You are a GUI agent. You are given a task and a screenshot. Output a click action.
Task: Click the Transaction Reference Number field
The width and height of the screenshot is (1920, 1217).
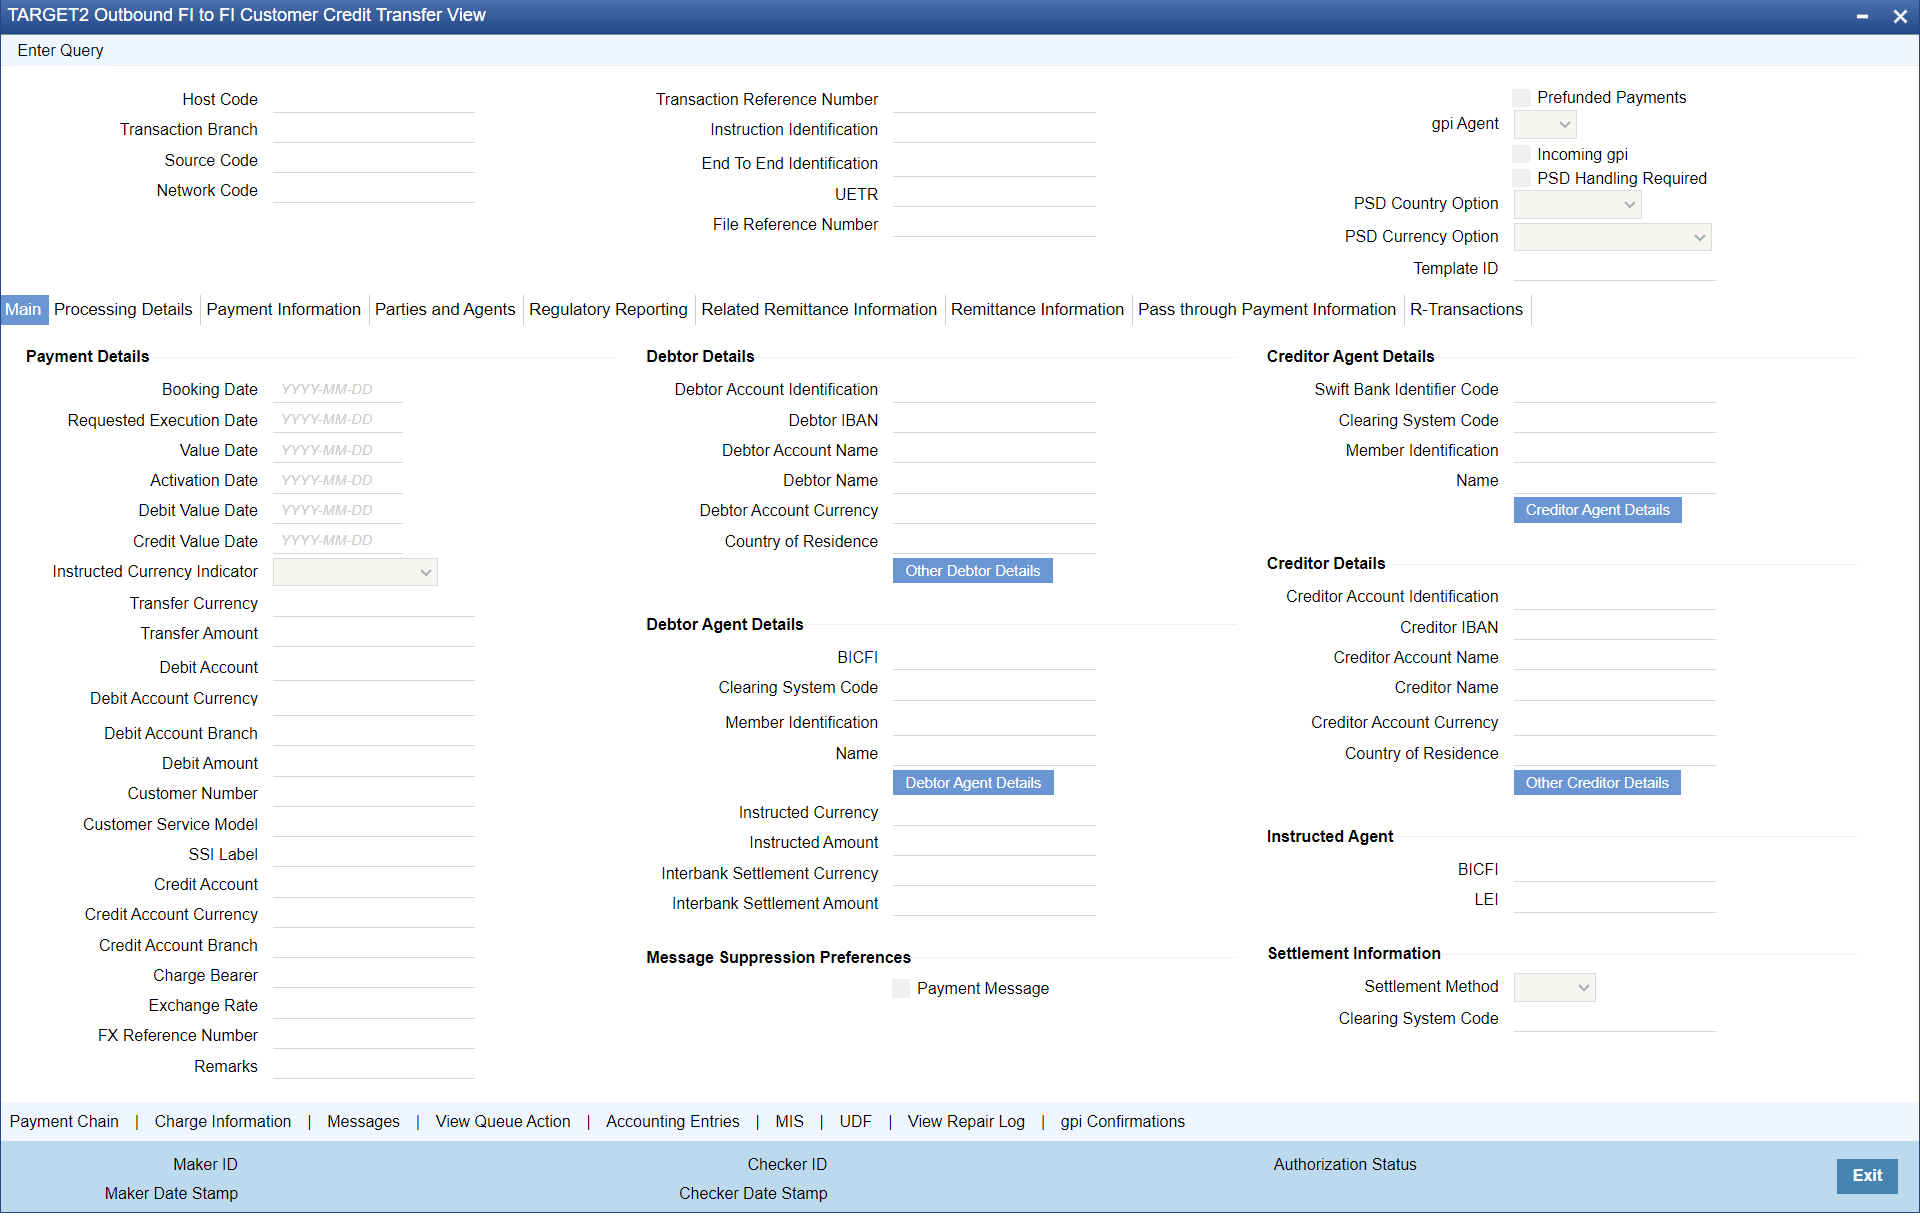(994, 100)
